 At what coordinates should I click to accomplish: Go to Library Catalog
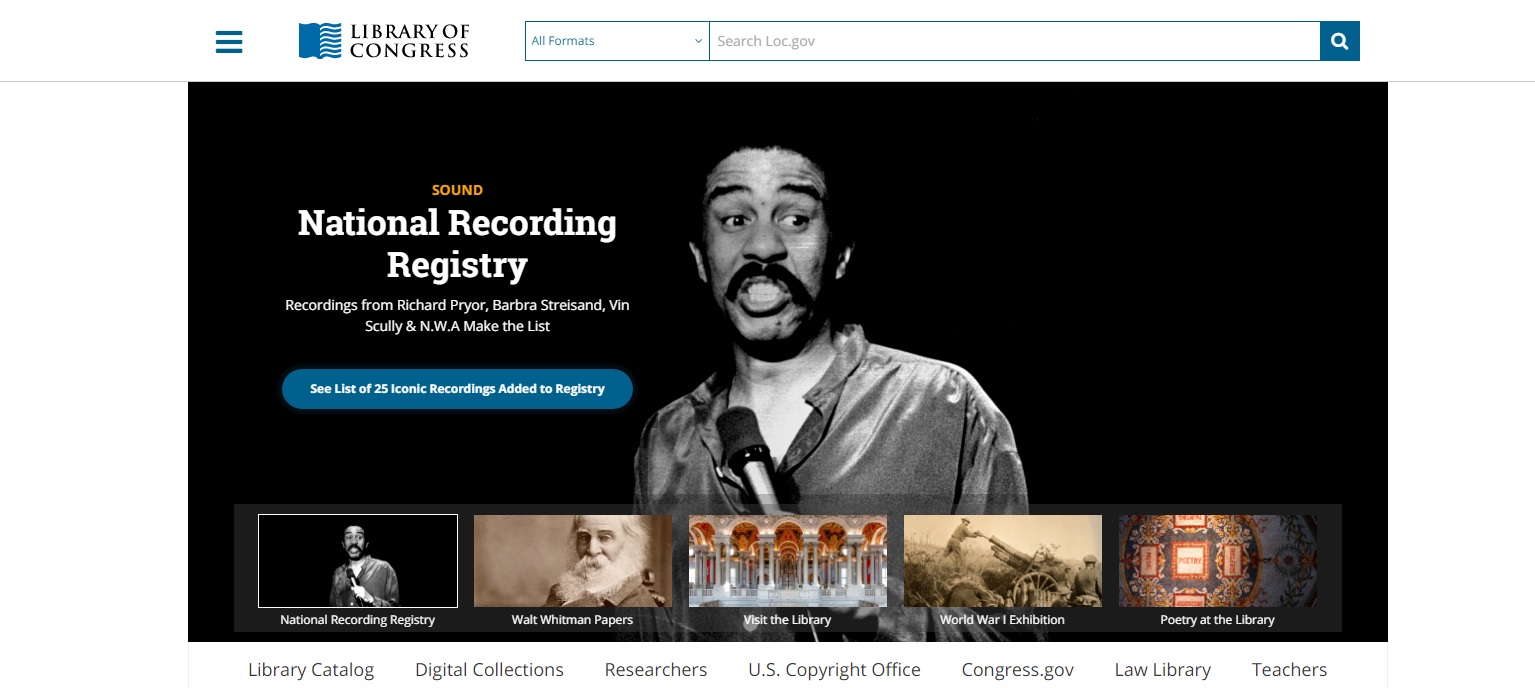[x=311, y=670]
